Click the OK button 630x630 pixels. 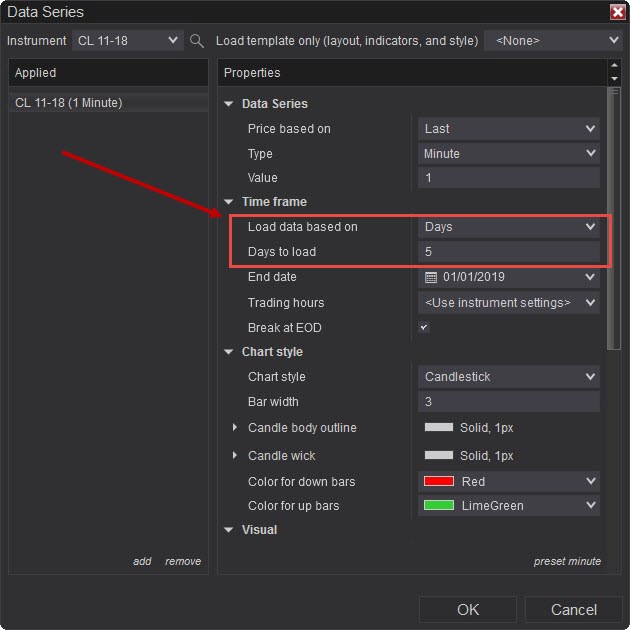[x=468, y=610]
